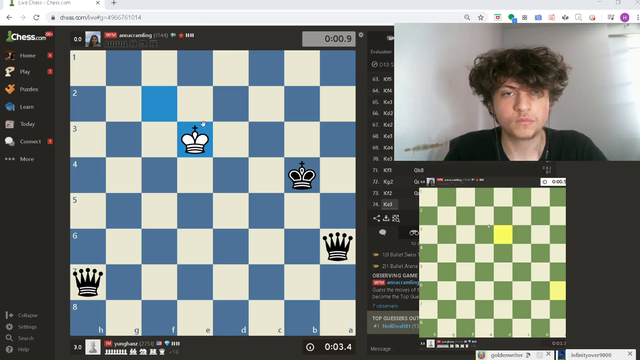This screenshot has height=360, width=640.
Task: Open Learn in the sidebar
Action: click(27, 107)
